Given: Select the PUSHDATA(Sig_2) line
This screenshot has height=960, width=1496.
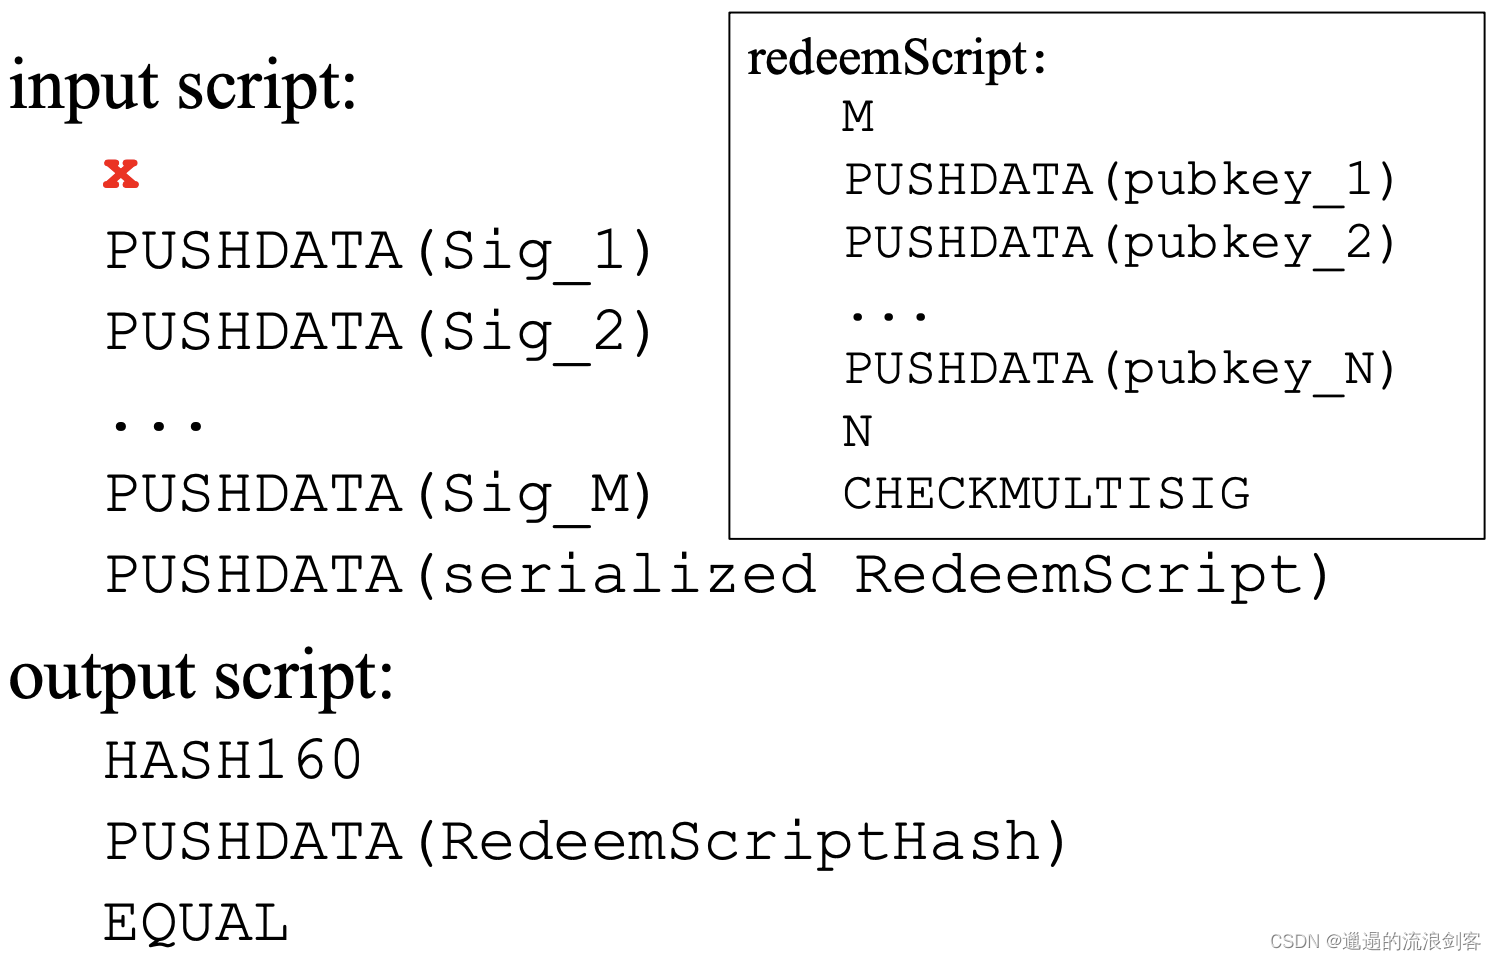Looking at the screenshot, I should [x=379, y=333].
